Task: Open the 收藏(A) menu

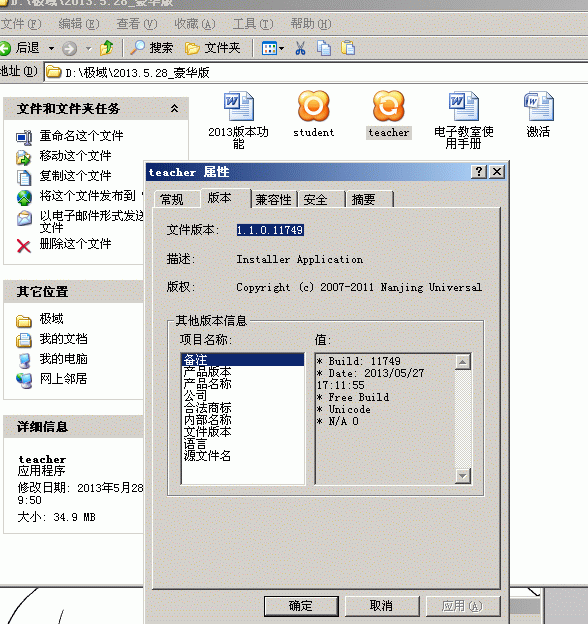Action: [x=195, y=24]
